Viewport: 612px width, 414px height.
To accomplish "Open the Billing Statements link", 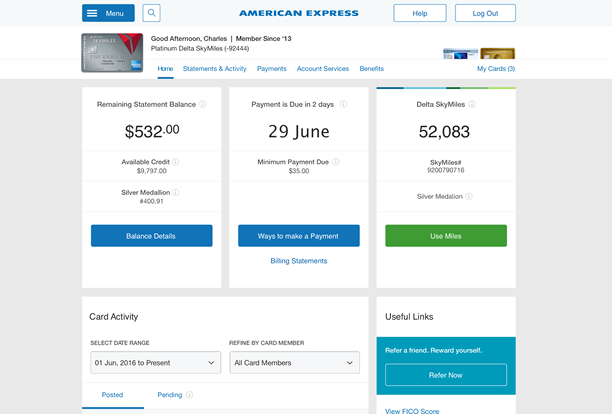I will tap(299, 261).
